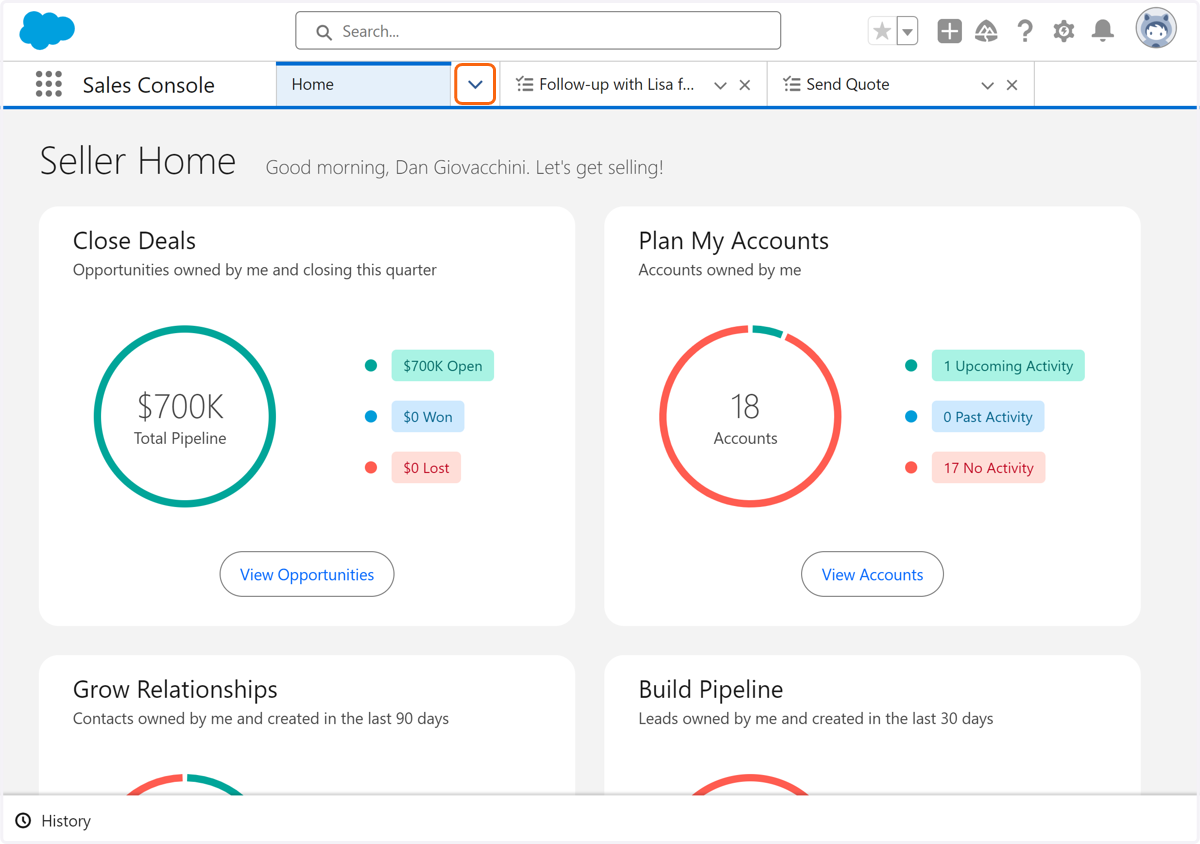Click the Close Deals card title
Screen dimensions: 1200x844
(134, 241)
